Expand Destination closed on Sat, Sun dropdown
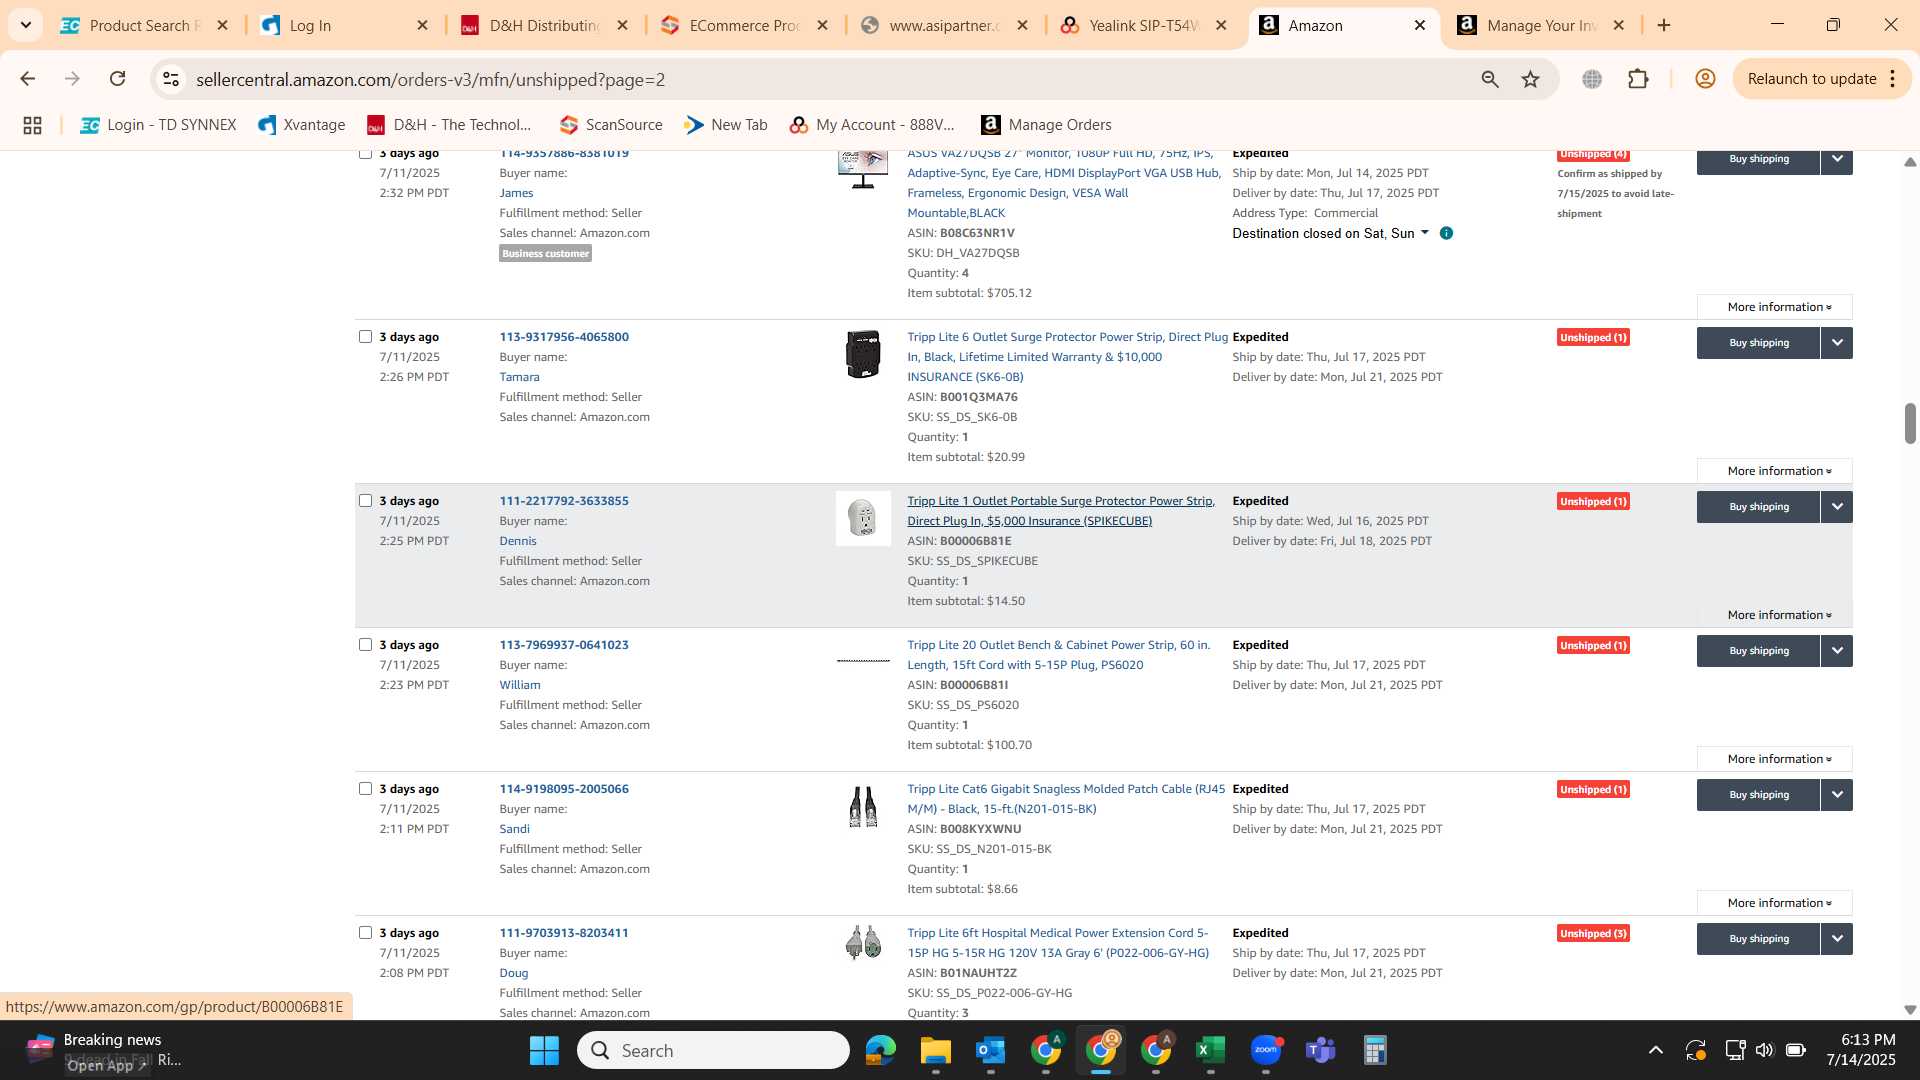The width and height of the screenshot is (1920, 1080). coord(1330,233)
